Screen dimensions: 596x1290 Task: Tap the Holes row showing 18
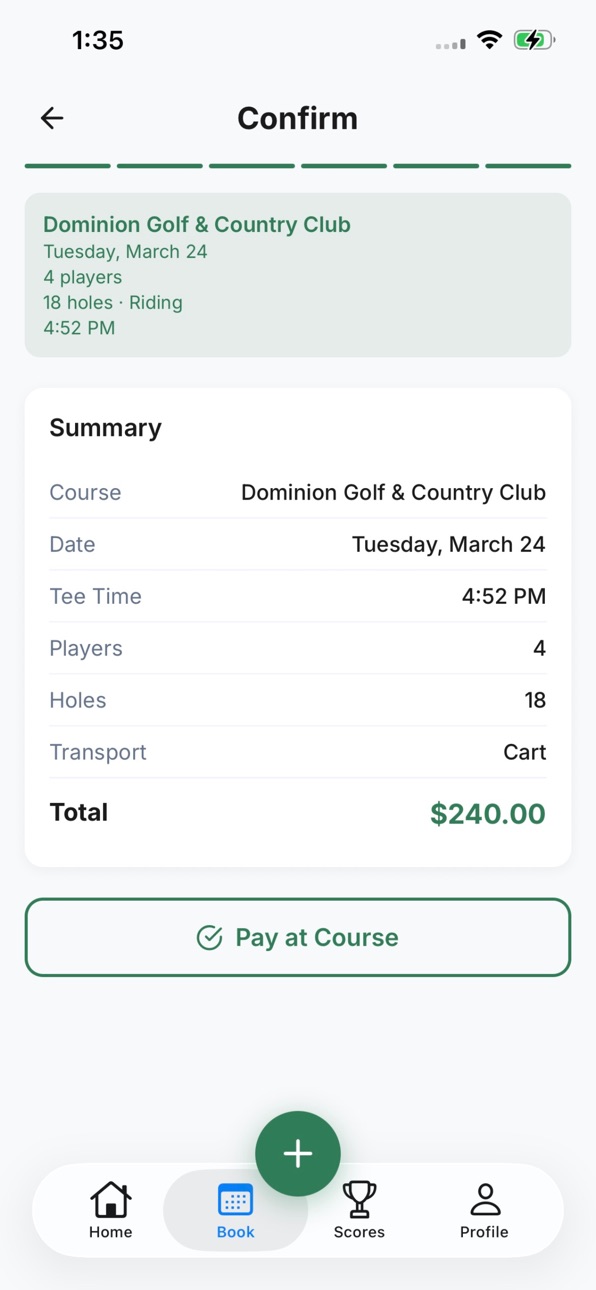pyautogui.click(x=298, y=700)
